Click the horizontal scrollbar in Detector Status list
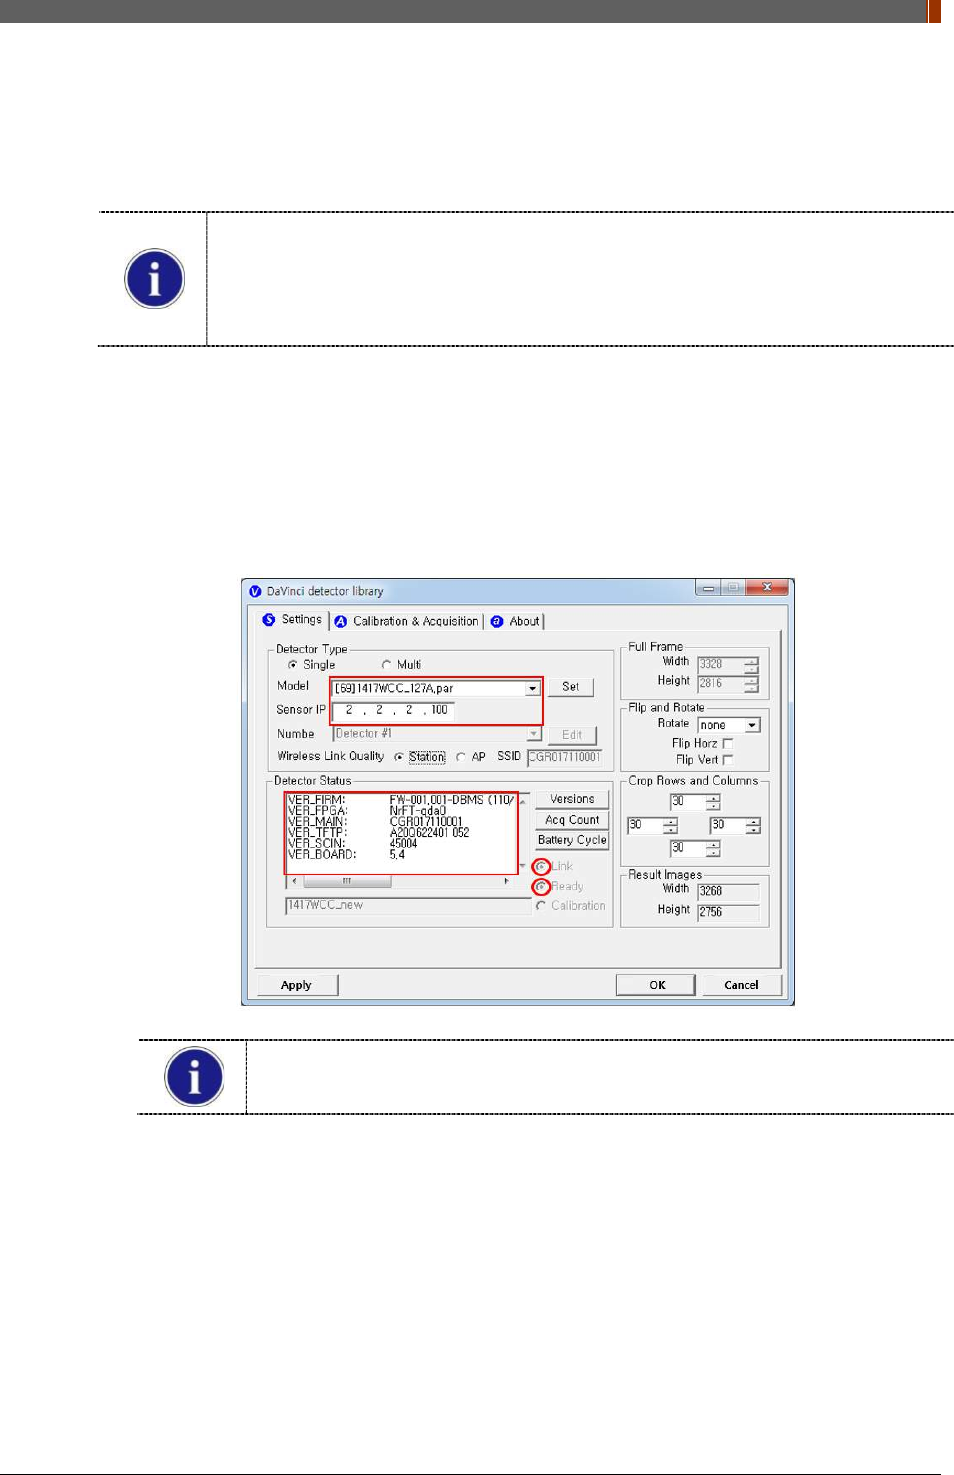Screen dimensions: 954x1475 tap(400, 881)
